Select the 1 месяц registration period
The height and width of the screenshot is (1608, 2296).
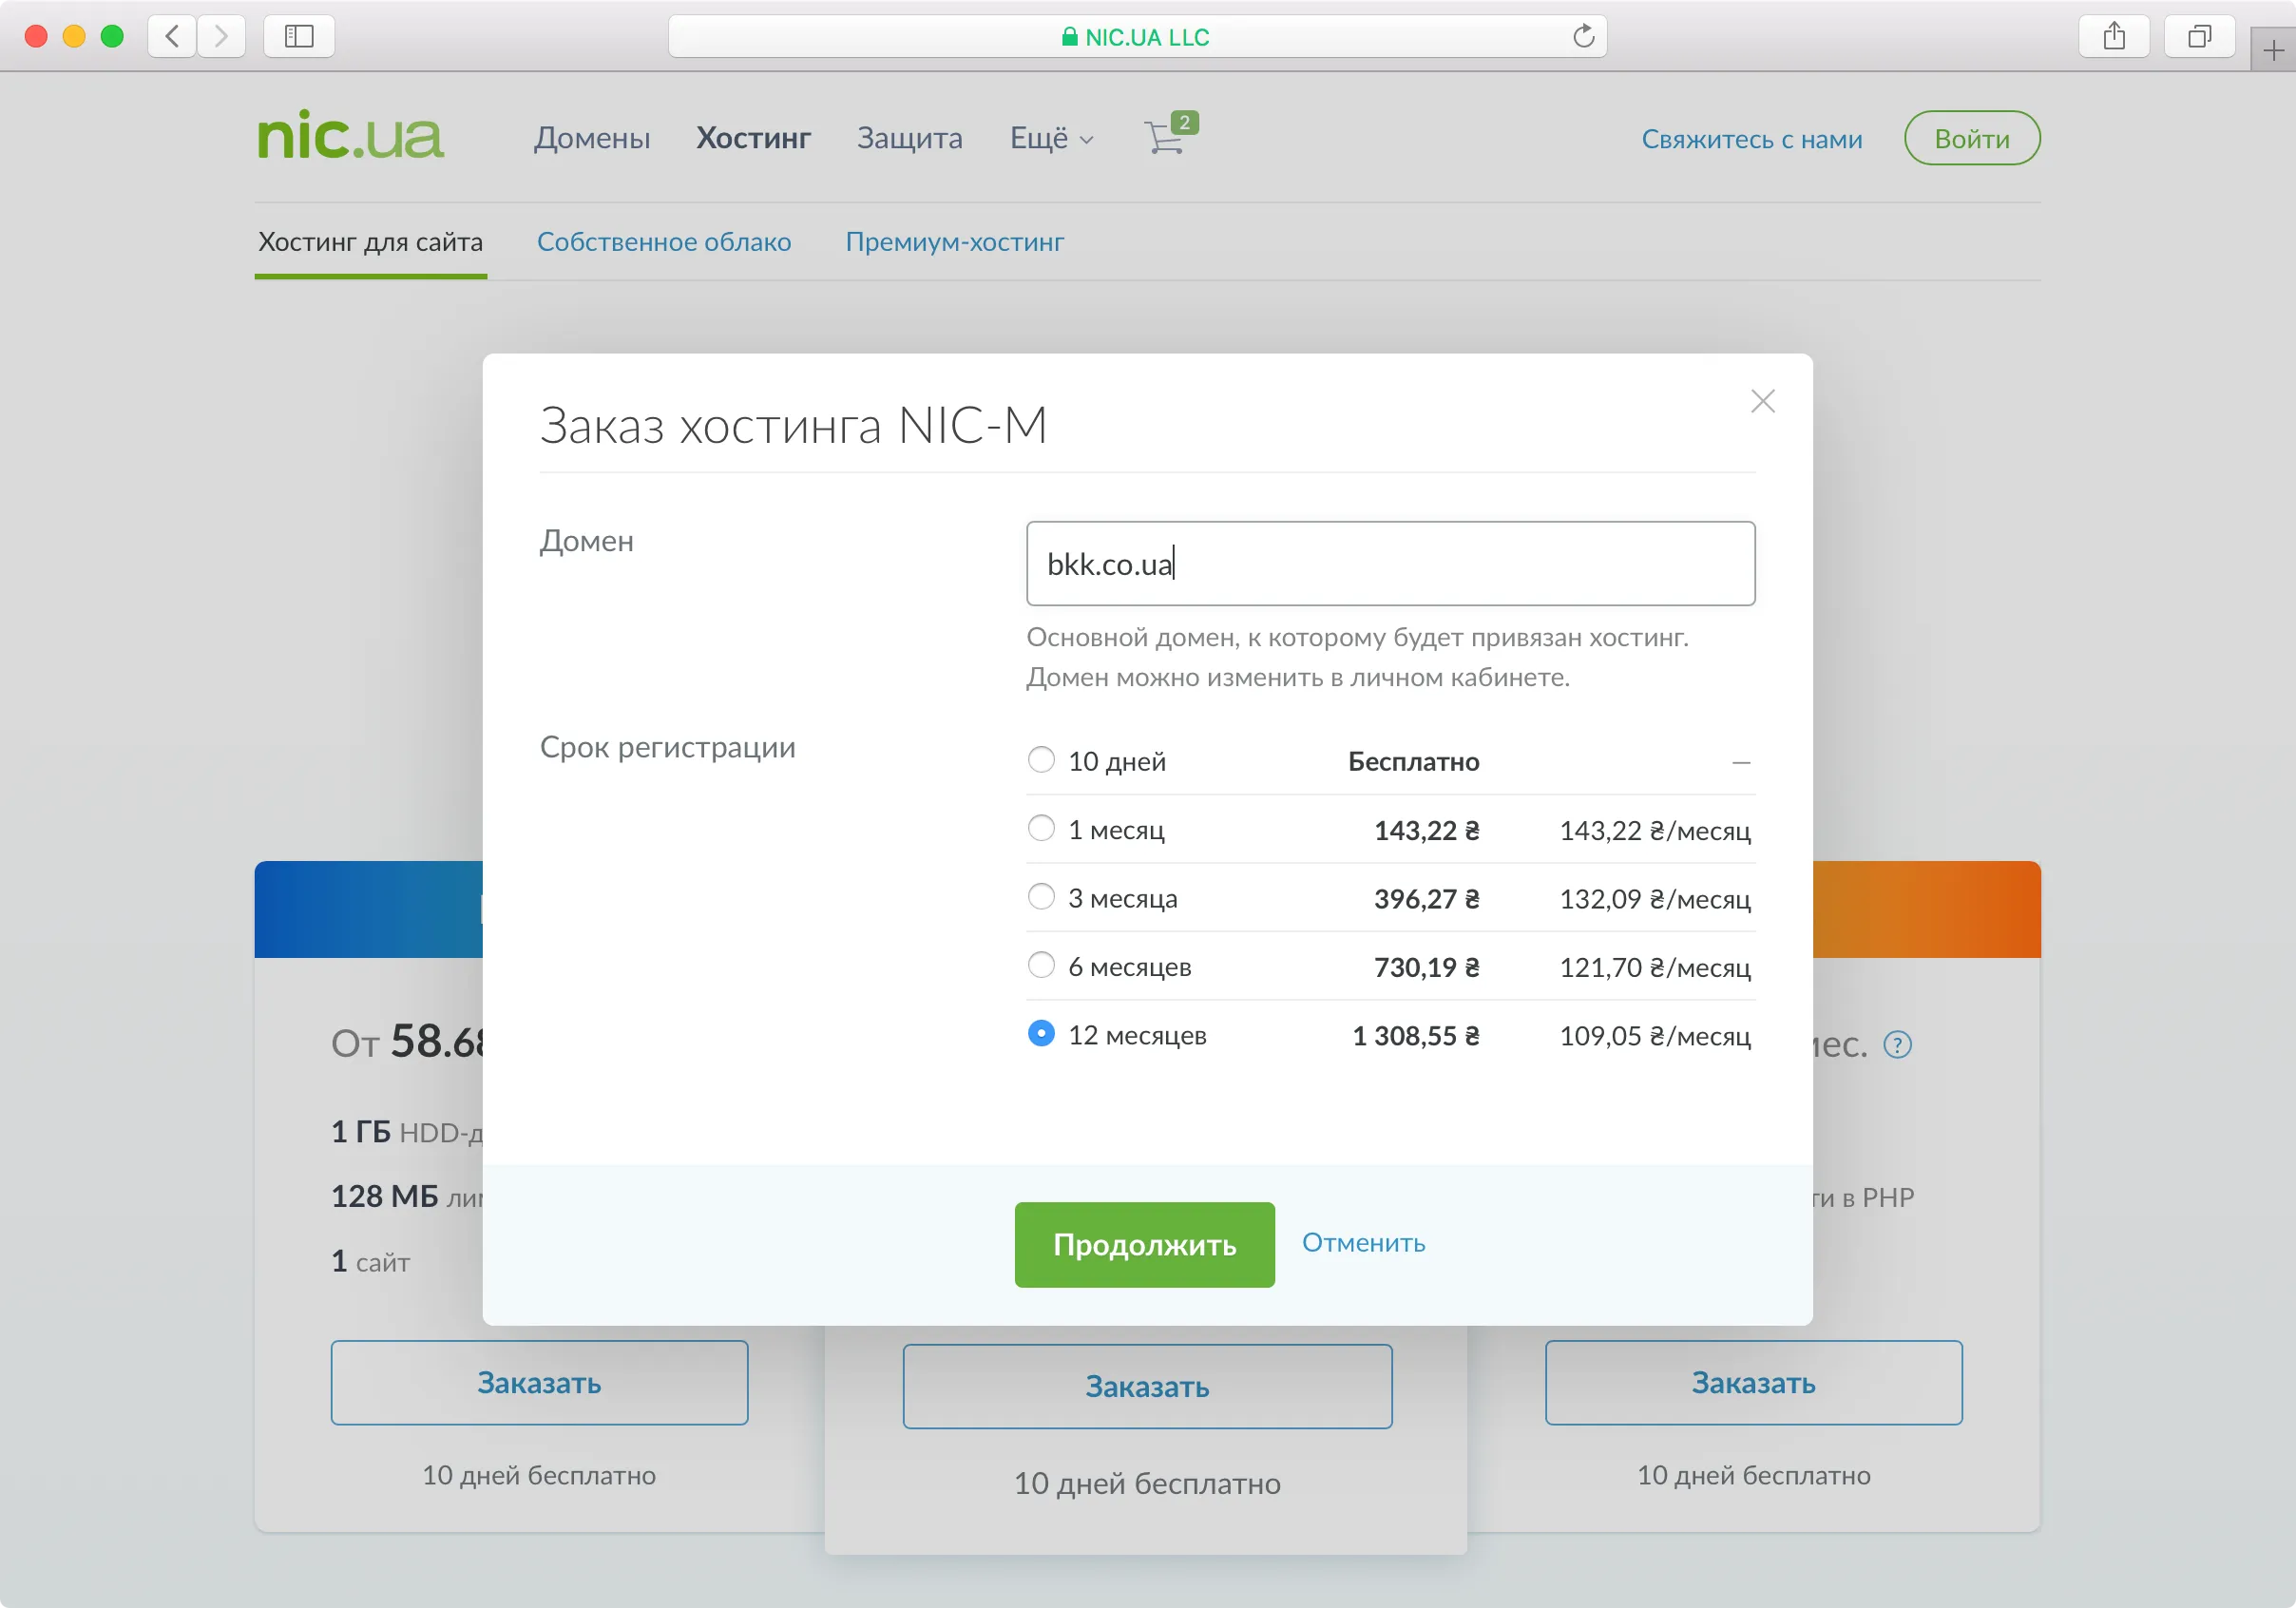pyautogui.click(x=1041, y=828)
